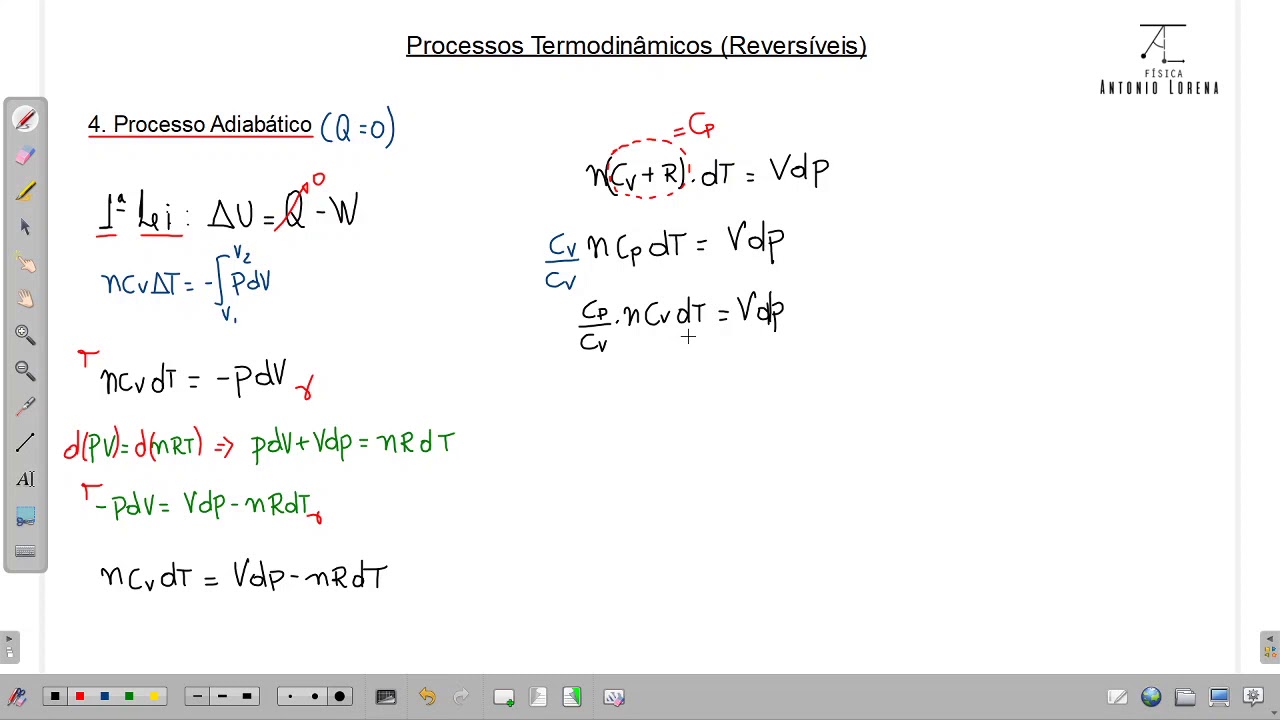
Task: Select the laser pointer tool
Action: [x=25, y=407]
